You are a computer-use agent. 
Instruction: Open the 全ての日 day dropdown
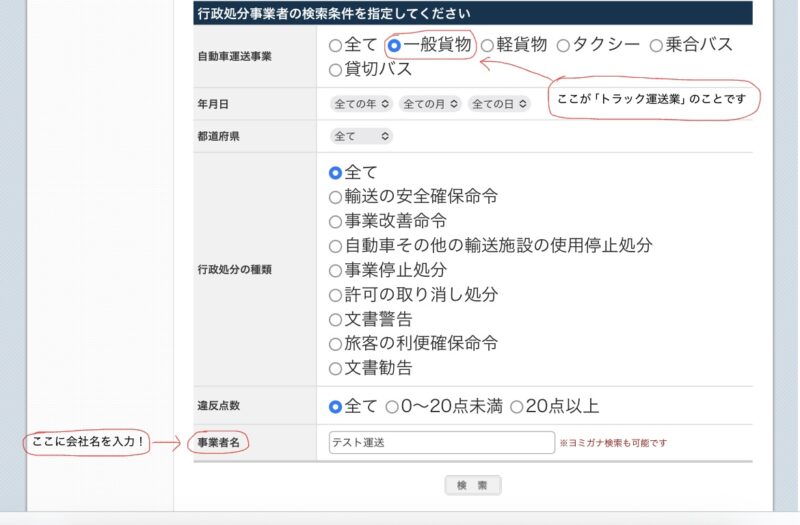(499, 103)
